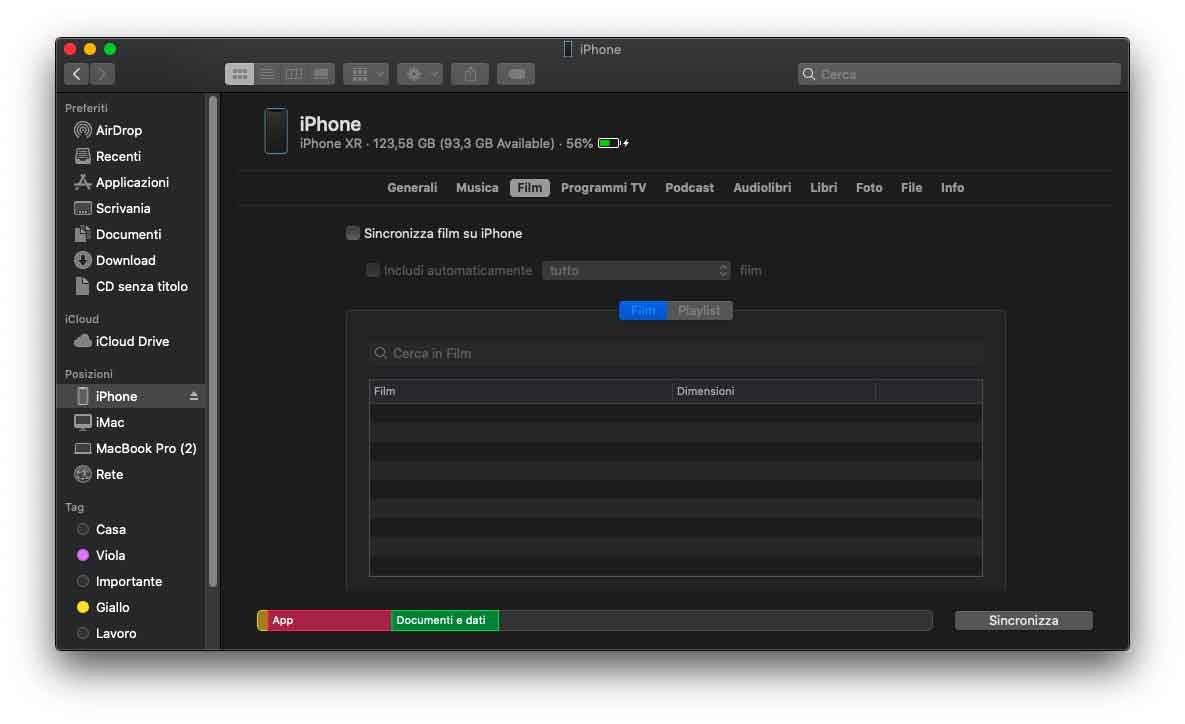Sort by Dimensioni column header
Screen dimensions: 1185x724
[x=774, y=391]
